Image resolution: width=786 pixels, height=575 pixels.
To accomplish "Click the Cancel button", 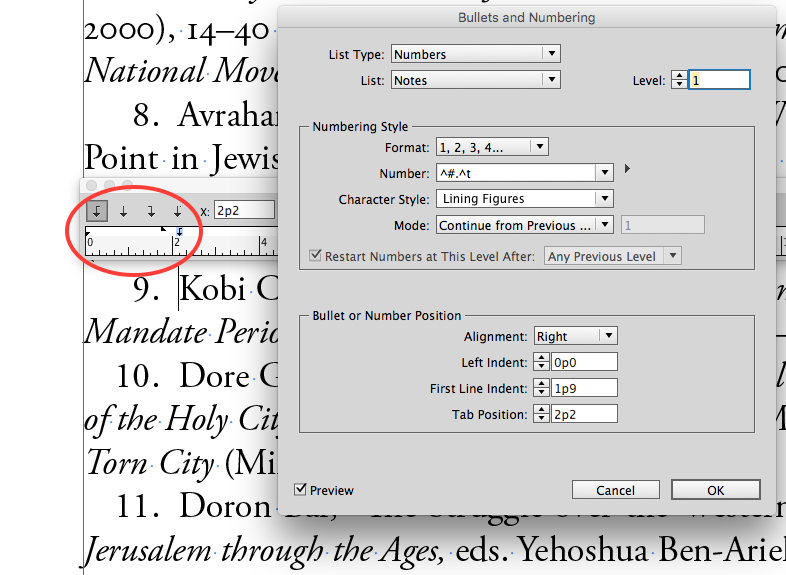I will [616, 490].
